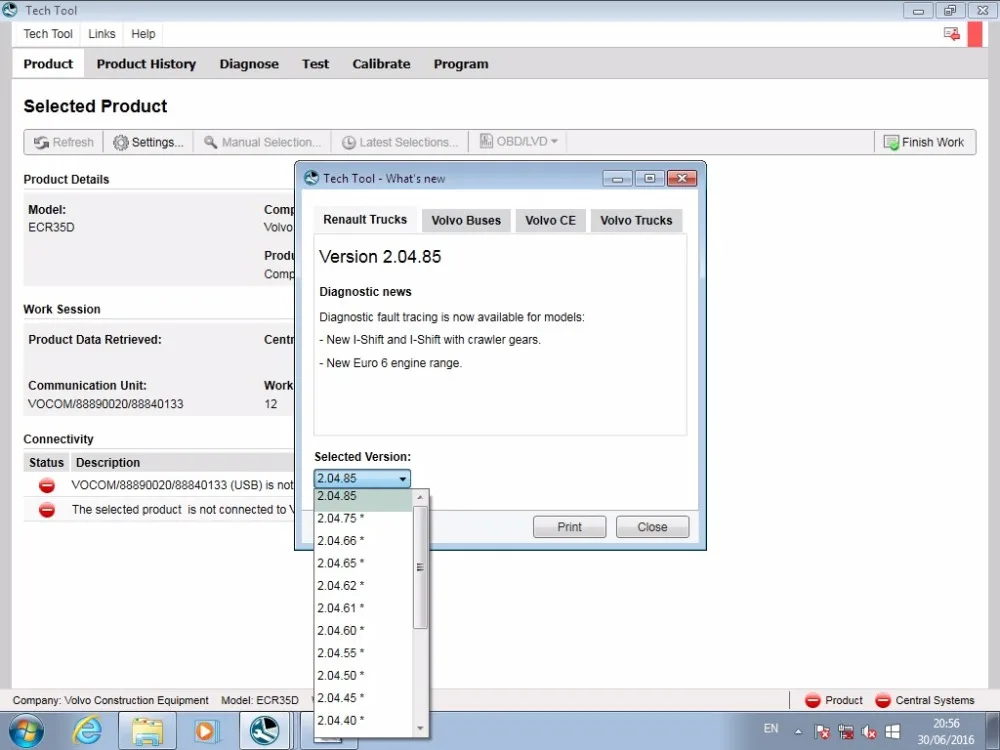This screenshot has height=750, width=1000.
Task: Close the What's new dialog via Close button
Action: pyautogui.click(x=652, y=527)
